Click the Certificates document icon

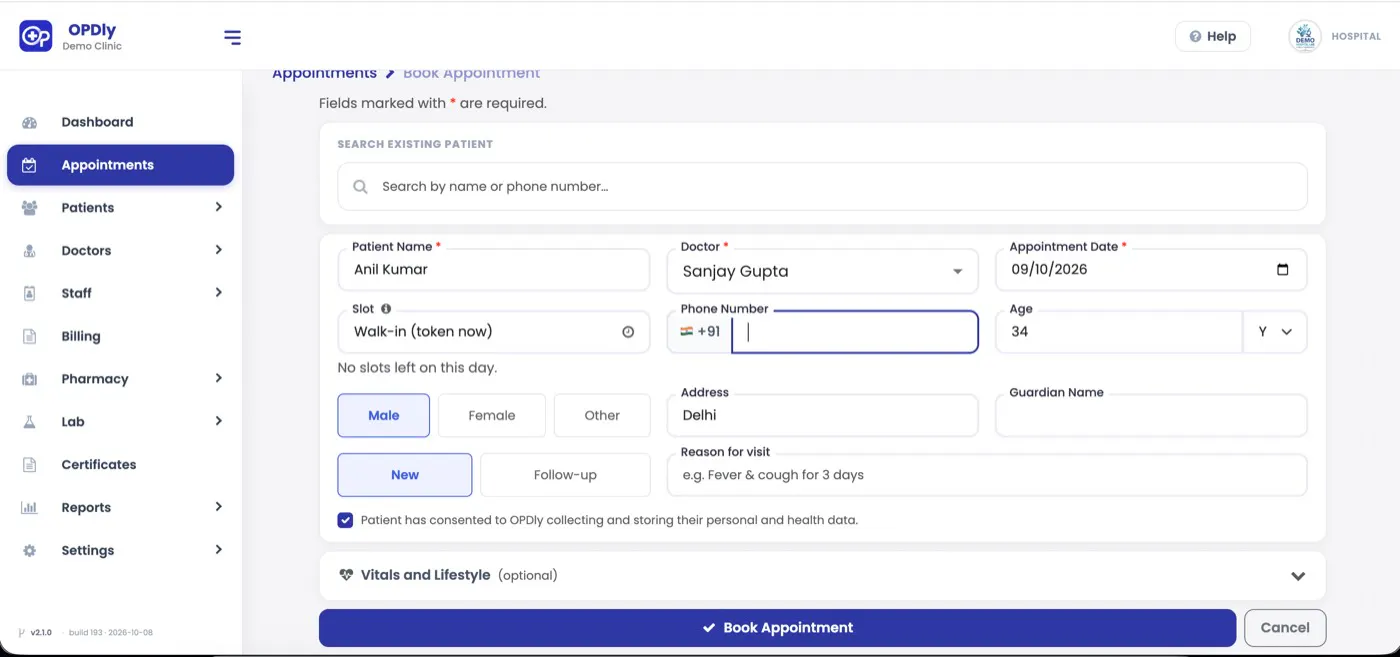click(x=29, y=465)
